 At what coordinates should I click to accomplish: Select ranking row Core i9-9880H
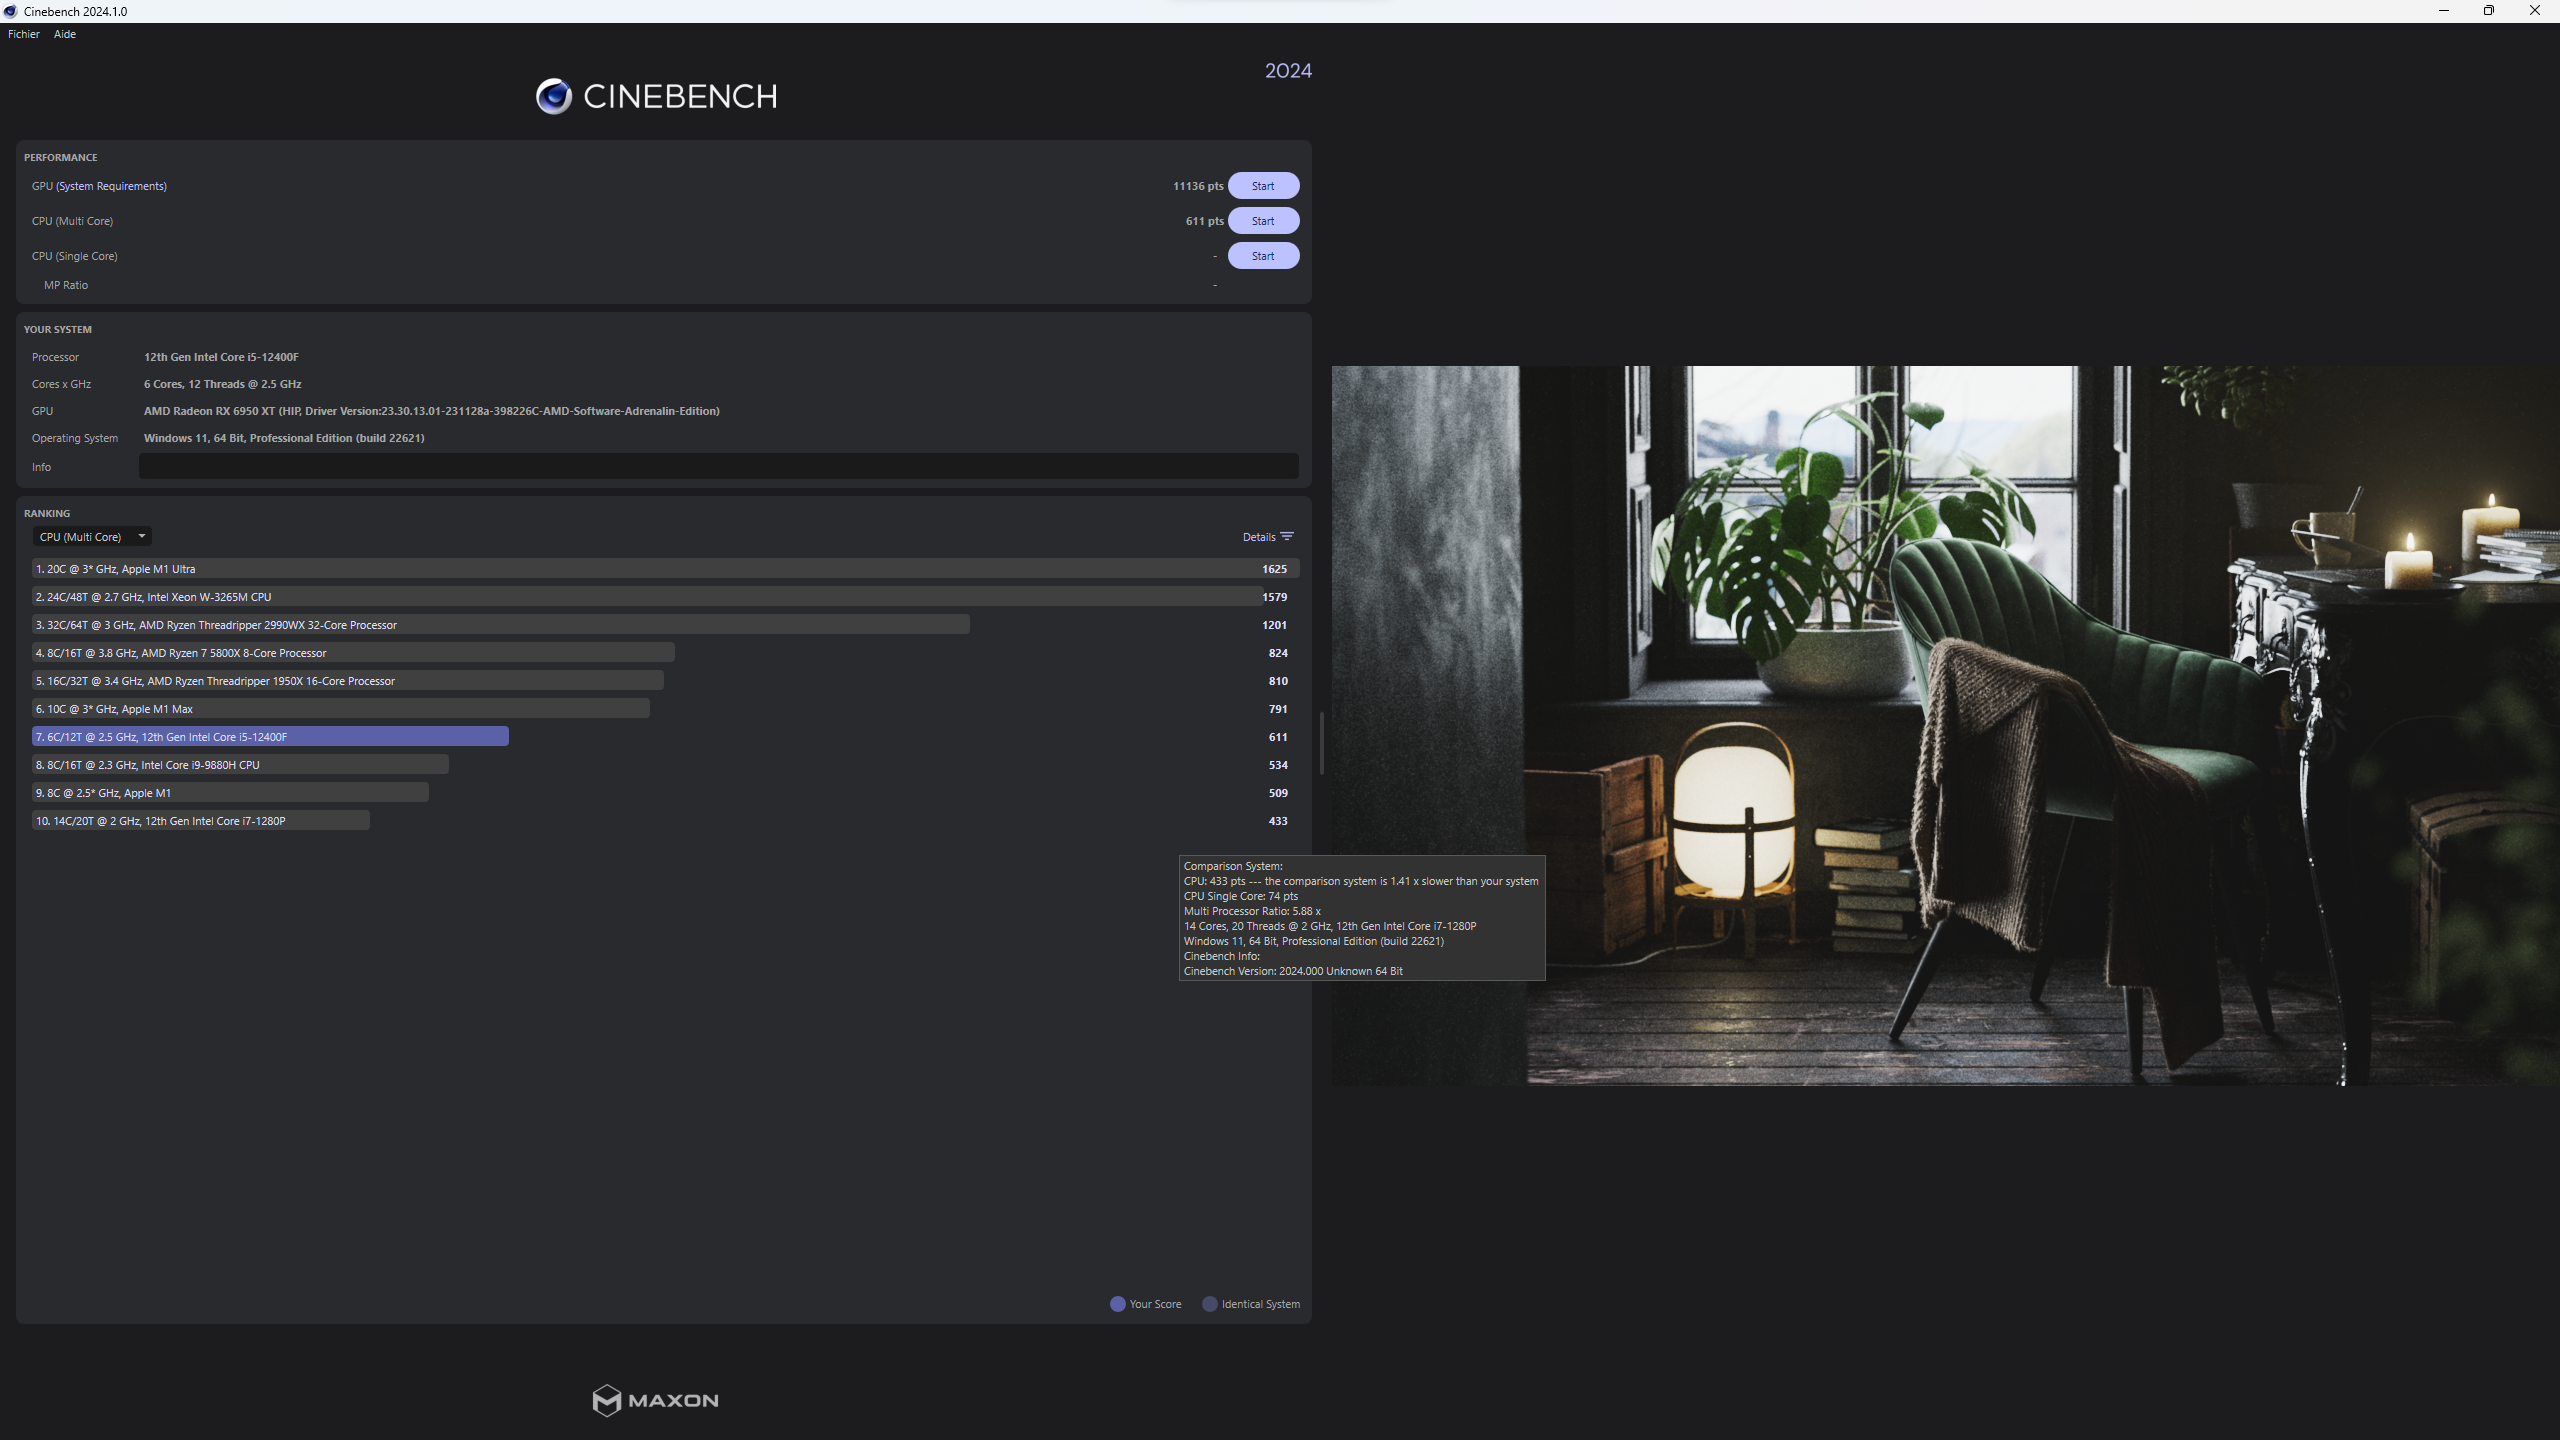coord(665,765)
